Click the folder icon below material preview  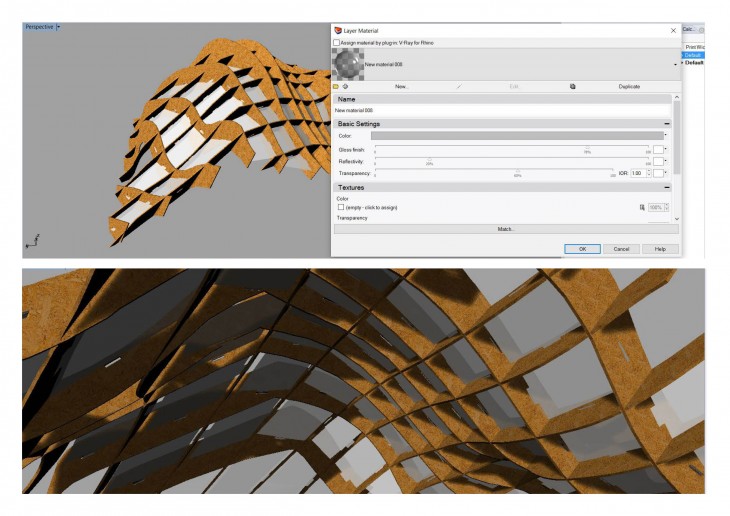click(x=336, y=87)
